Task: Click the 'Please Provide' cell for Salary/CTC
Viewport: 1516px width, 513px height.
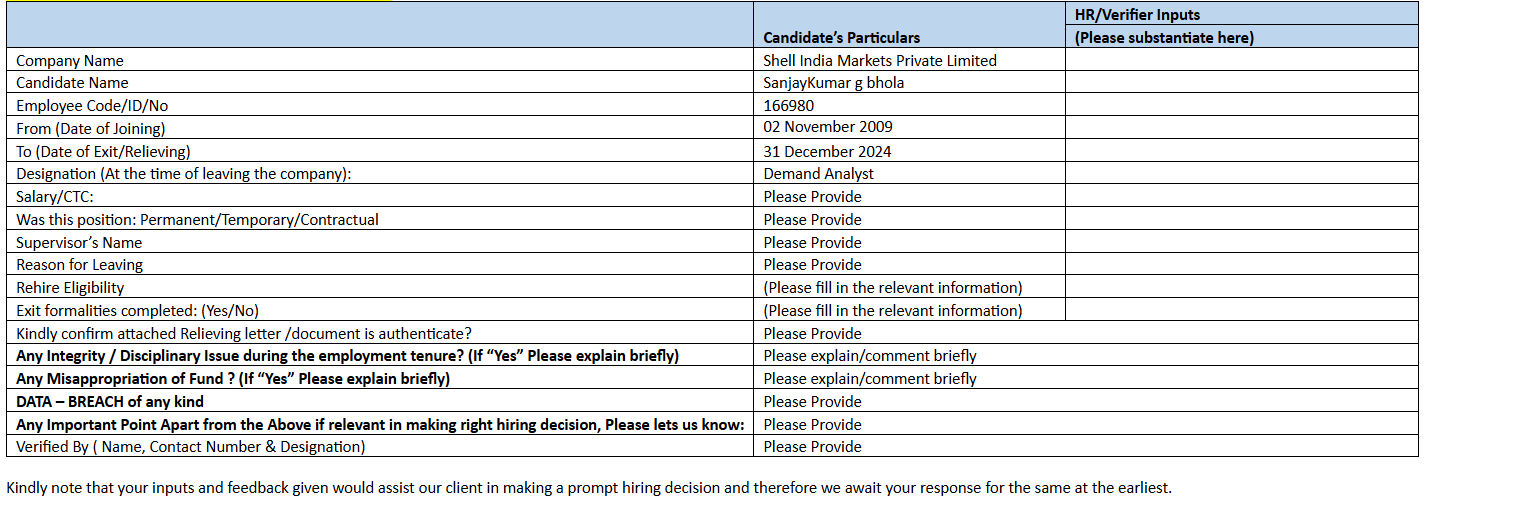Action: (812, 197)
